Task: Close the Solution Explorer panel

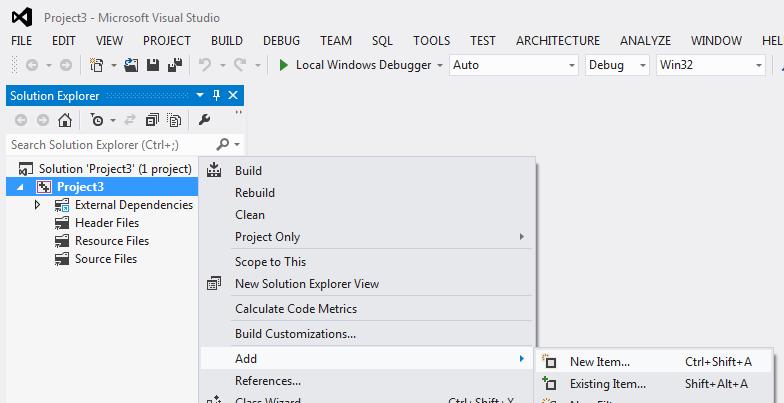Action: pyautogui.click(x=233, y=96)
